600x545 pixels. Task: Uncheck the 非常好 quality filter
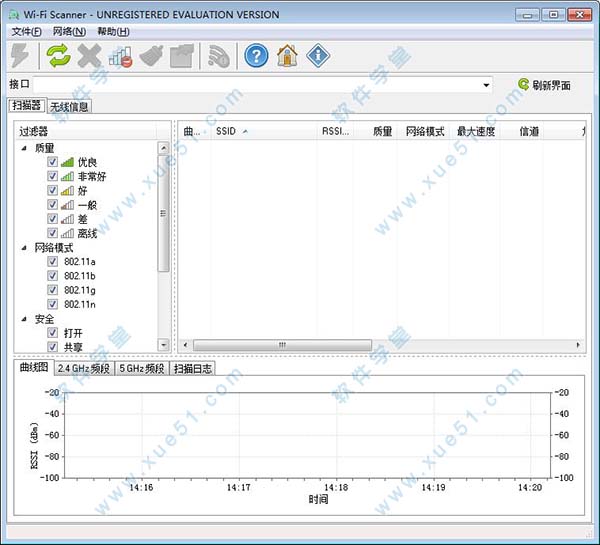(52, 176)
